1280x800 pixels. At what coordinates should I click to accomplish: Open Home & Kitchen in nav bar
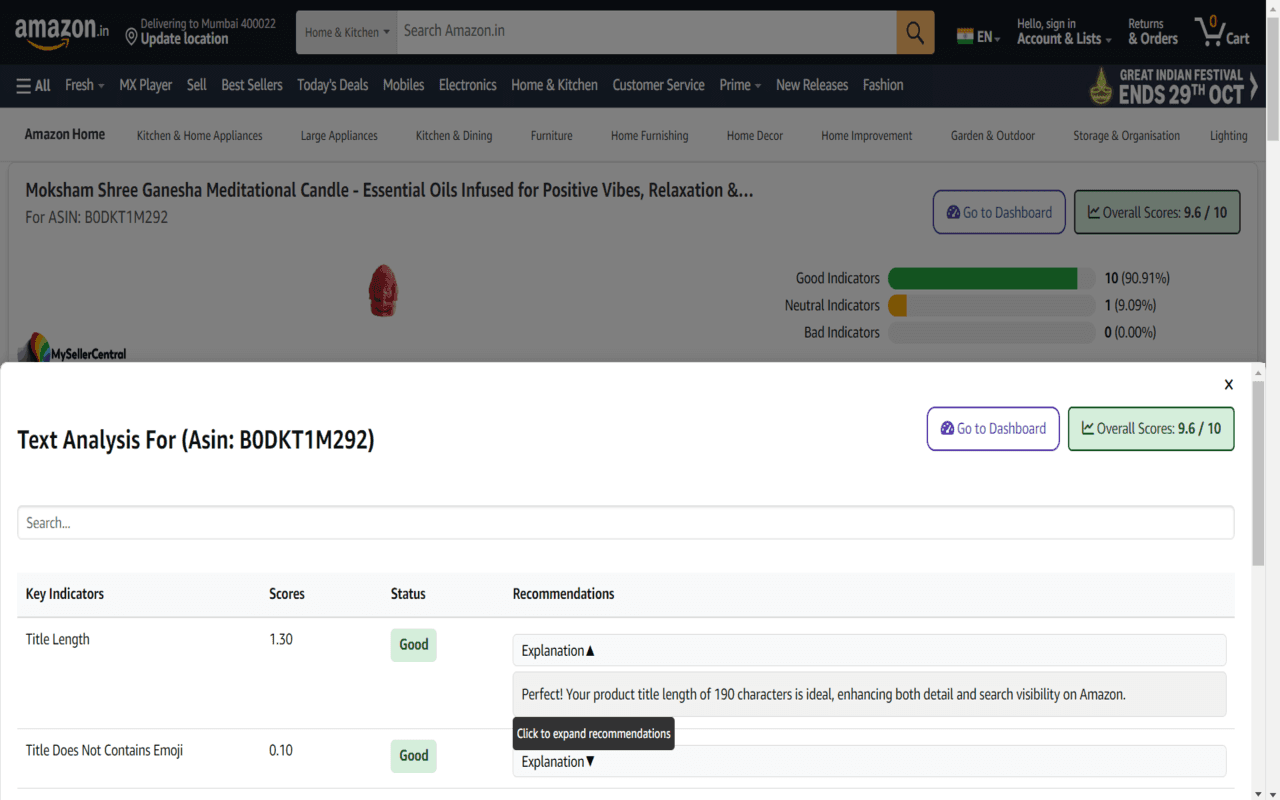pos(554,85)
